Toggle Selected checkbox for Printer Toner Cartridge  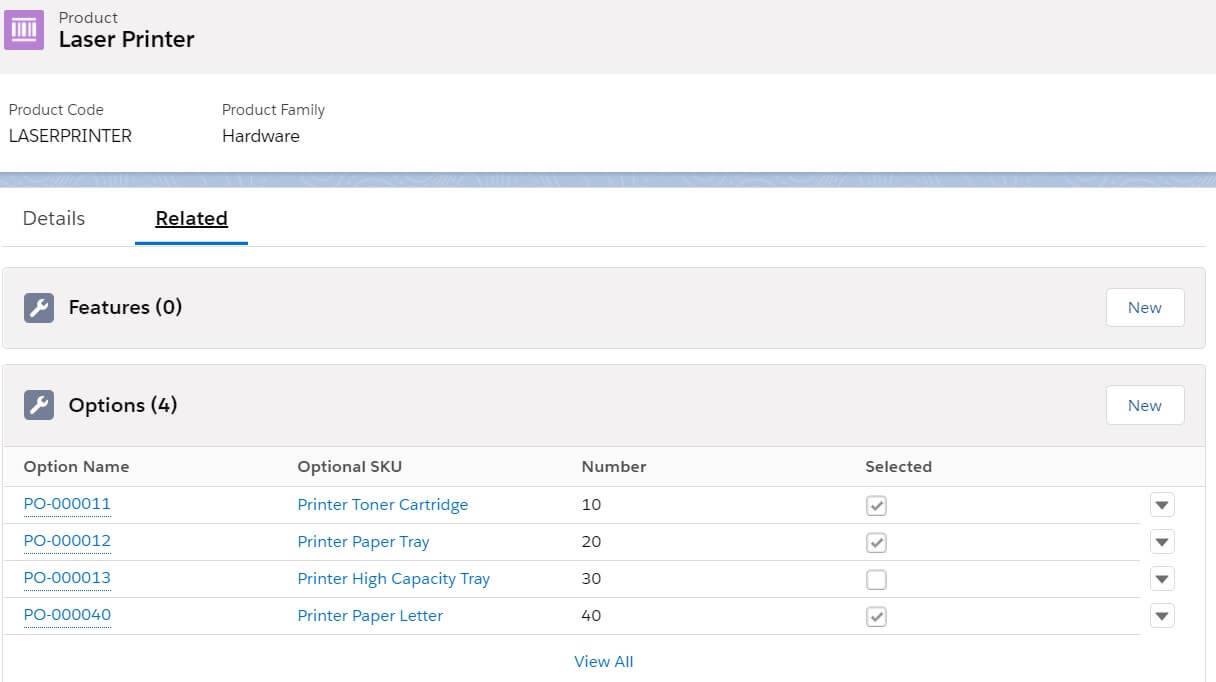876,506
